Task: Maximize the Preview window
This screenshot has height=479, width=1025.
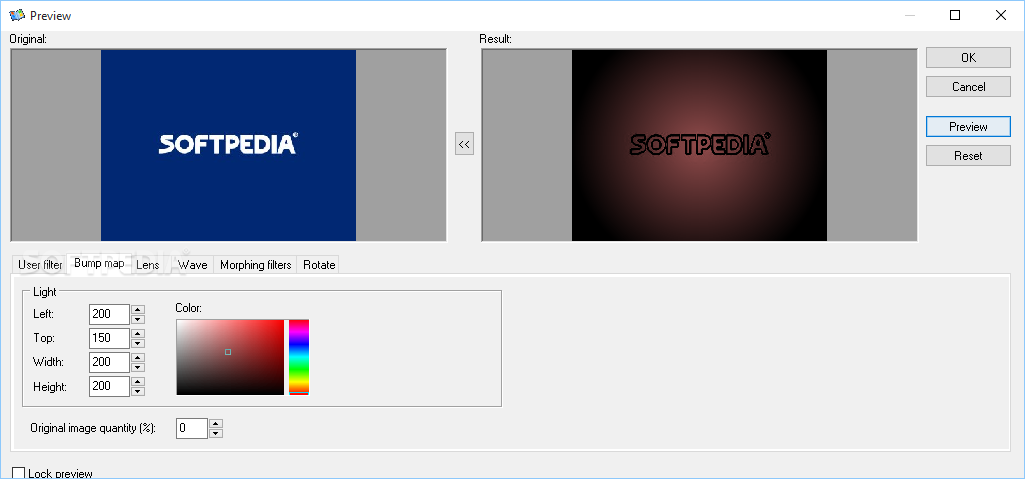Action: click(955, 15)
